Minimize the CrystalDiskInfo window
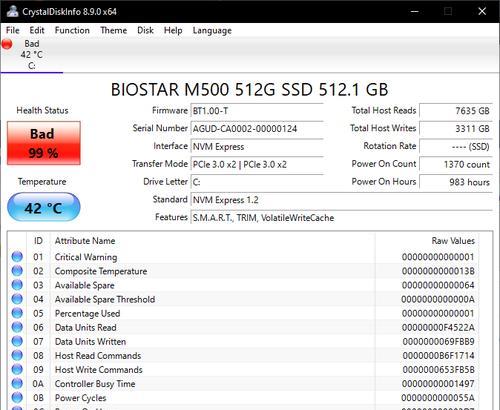 [414, 11]
